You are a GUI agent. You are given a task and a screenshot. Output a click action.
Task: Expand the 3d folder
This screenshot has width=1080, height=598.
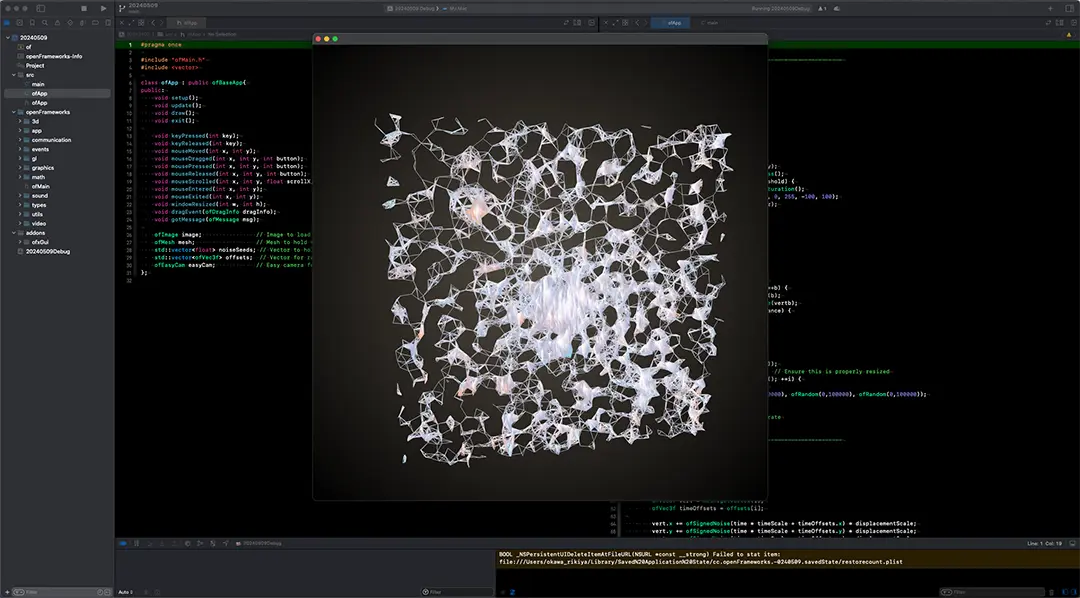(x=20, y=121)
